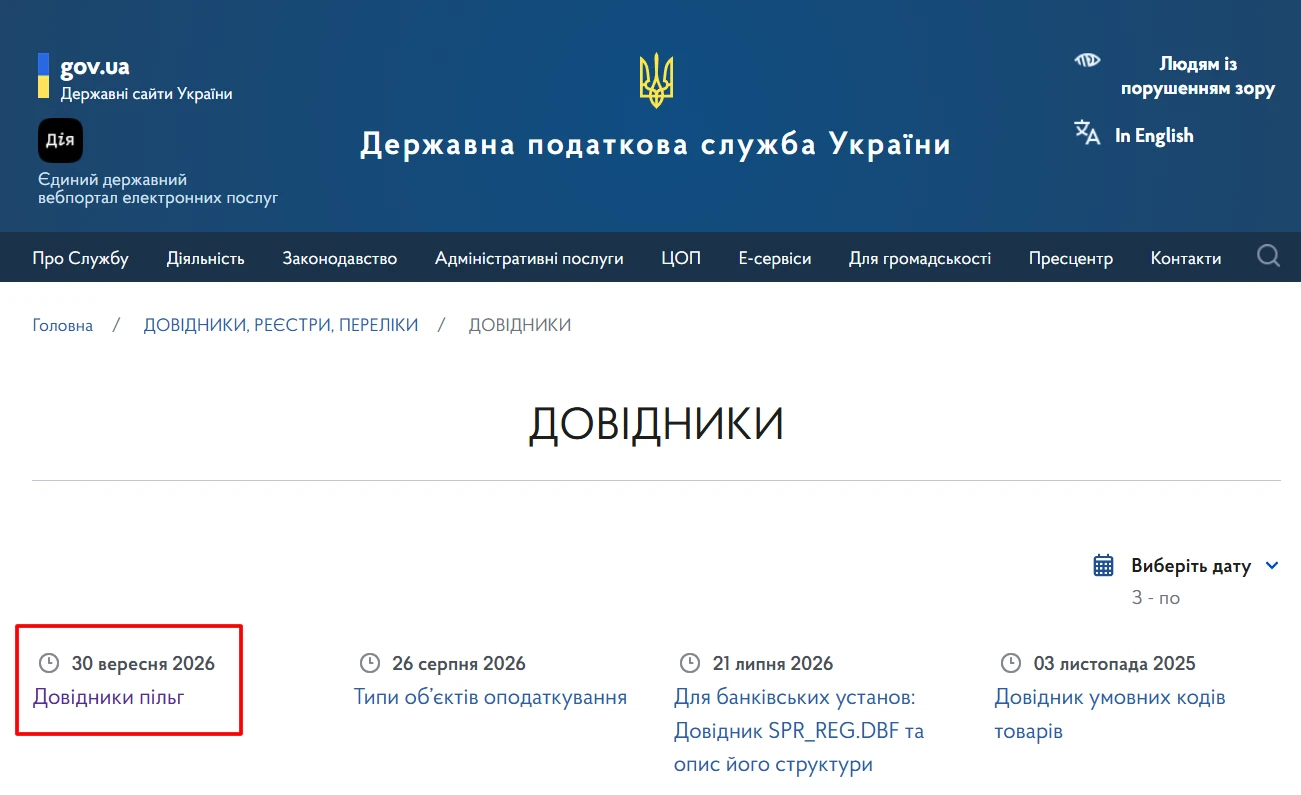Screen dimensions: 1301x795
Task: Open Довідник SPR_REG.DBF для банківських установ link
Action: click(x=798, y=731)
